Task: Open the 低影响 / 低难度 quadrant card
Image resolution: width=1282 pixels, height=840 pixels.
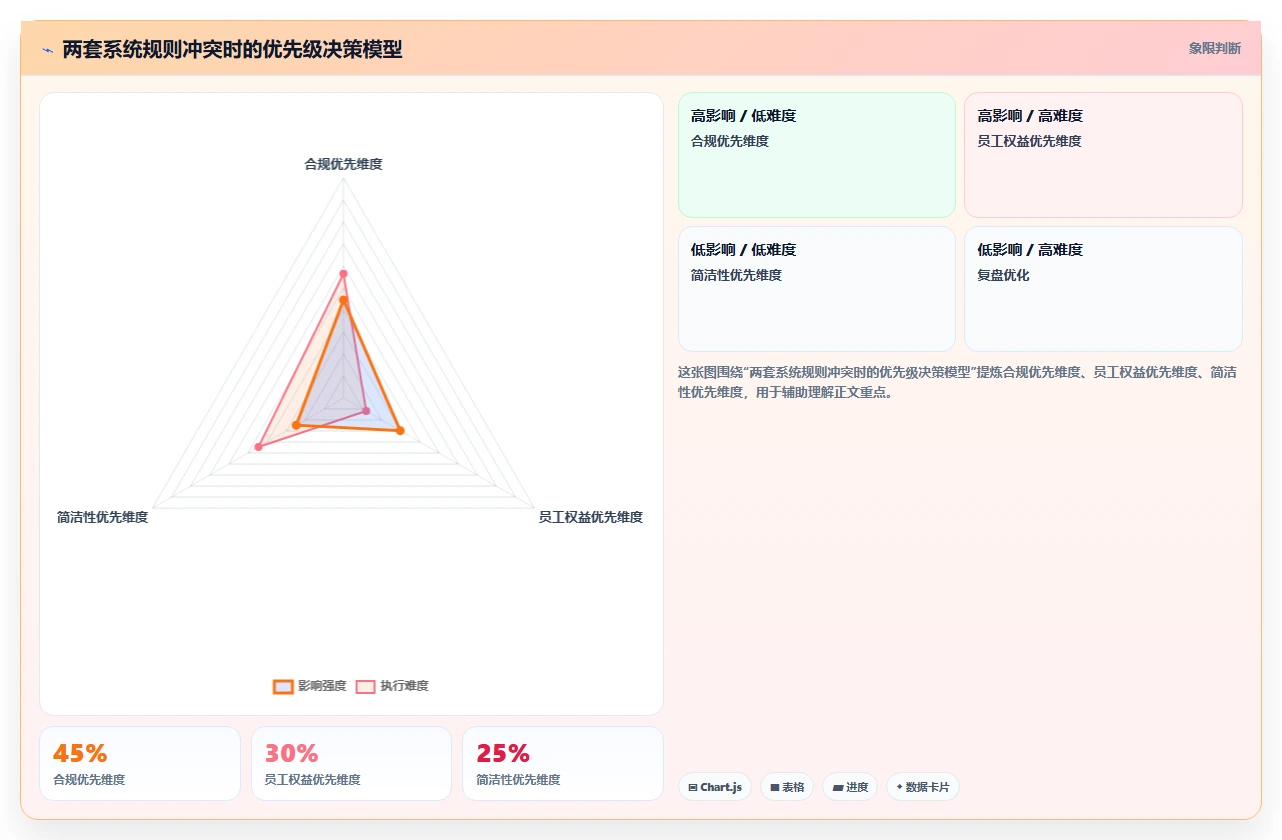Action: pos(817,289)
